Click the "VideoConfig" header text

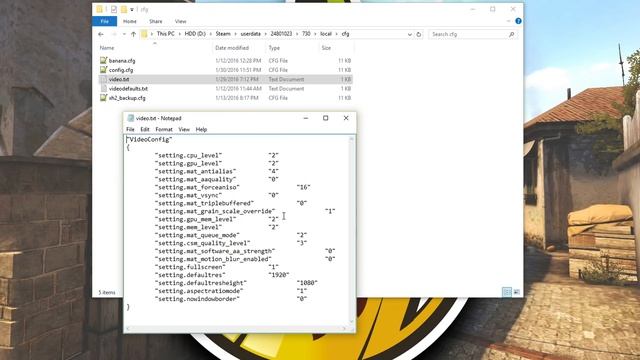(149, 139)
